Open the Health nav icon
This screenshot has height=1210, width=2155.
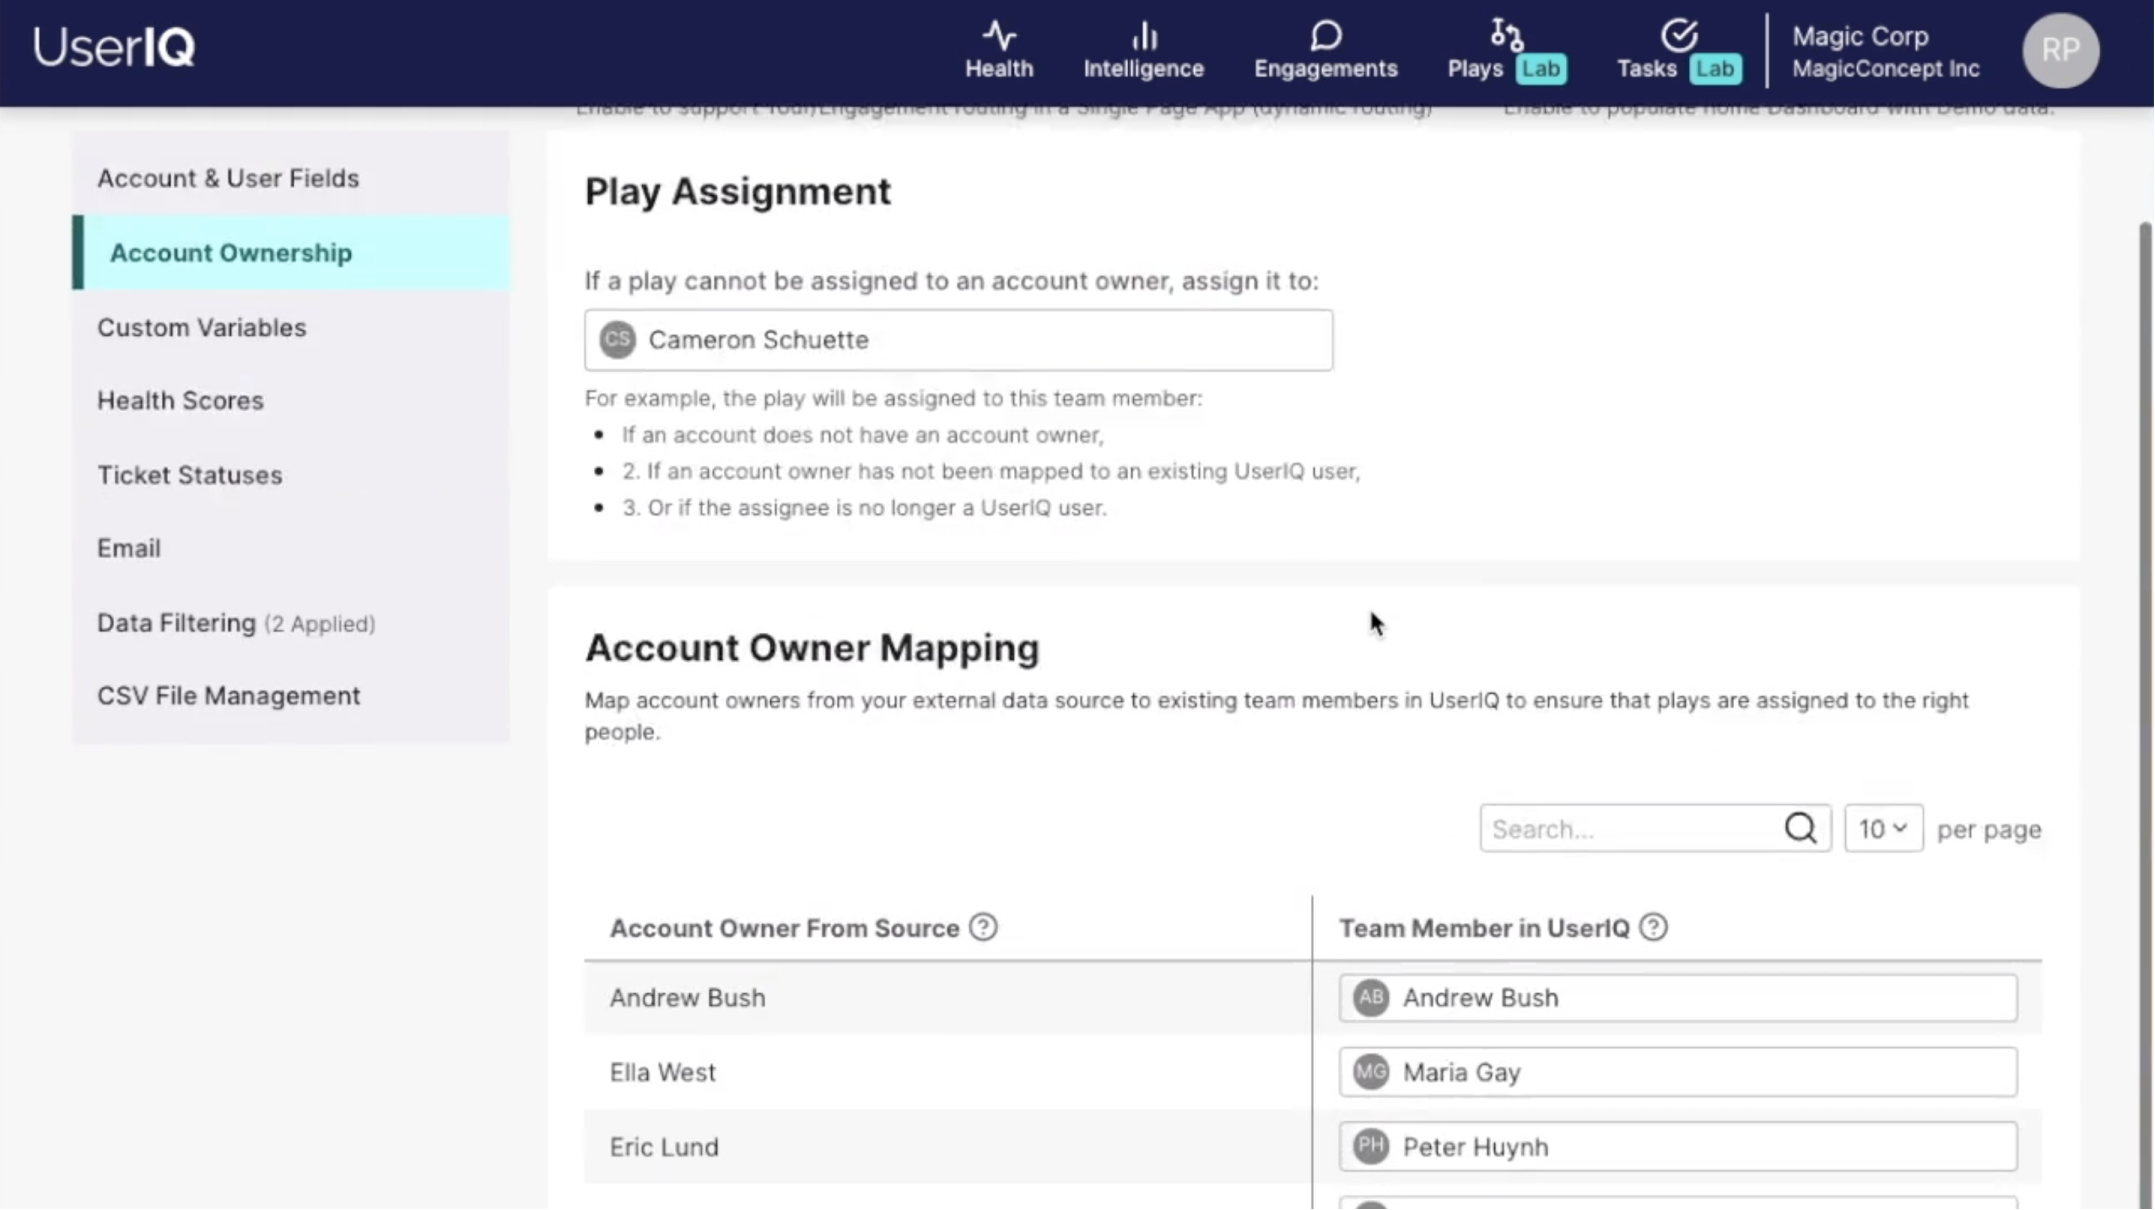[998, 37]
